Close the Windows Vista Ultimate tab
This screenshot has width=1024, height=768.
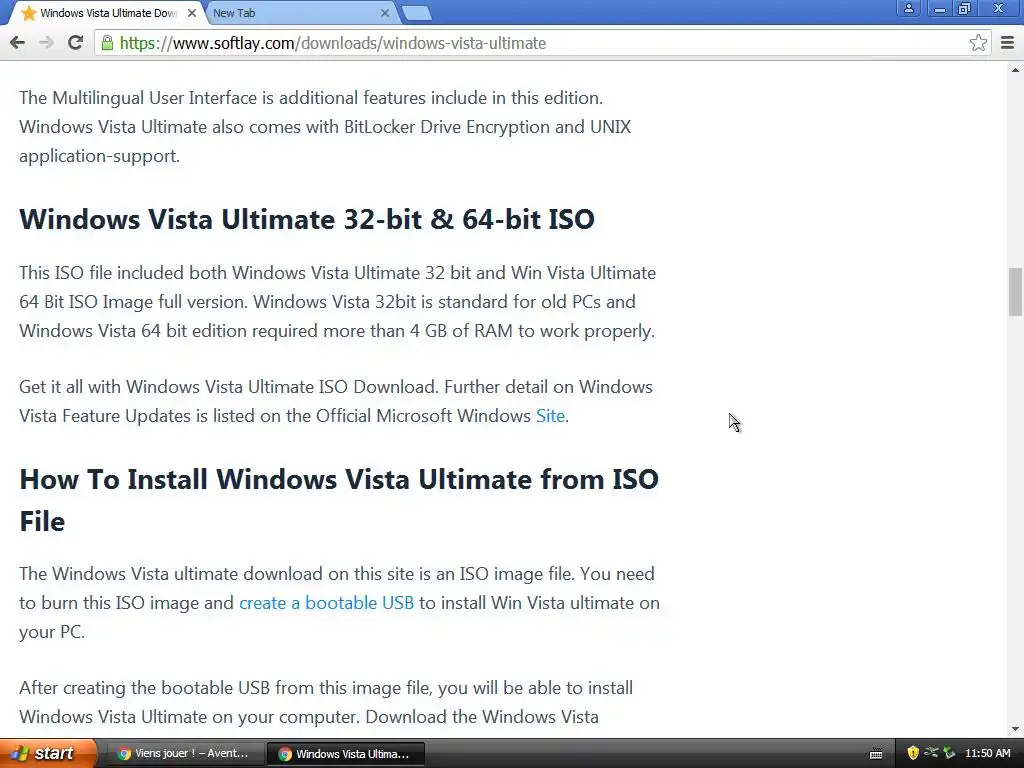(191, 13)
